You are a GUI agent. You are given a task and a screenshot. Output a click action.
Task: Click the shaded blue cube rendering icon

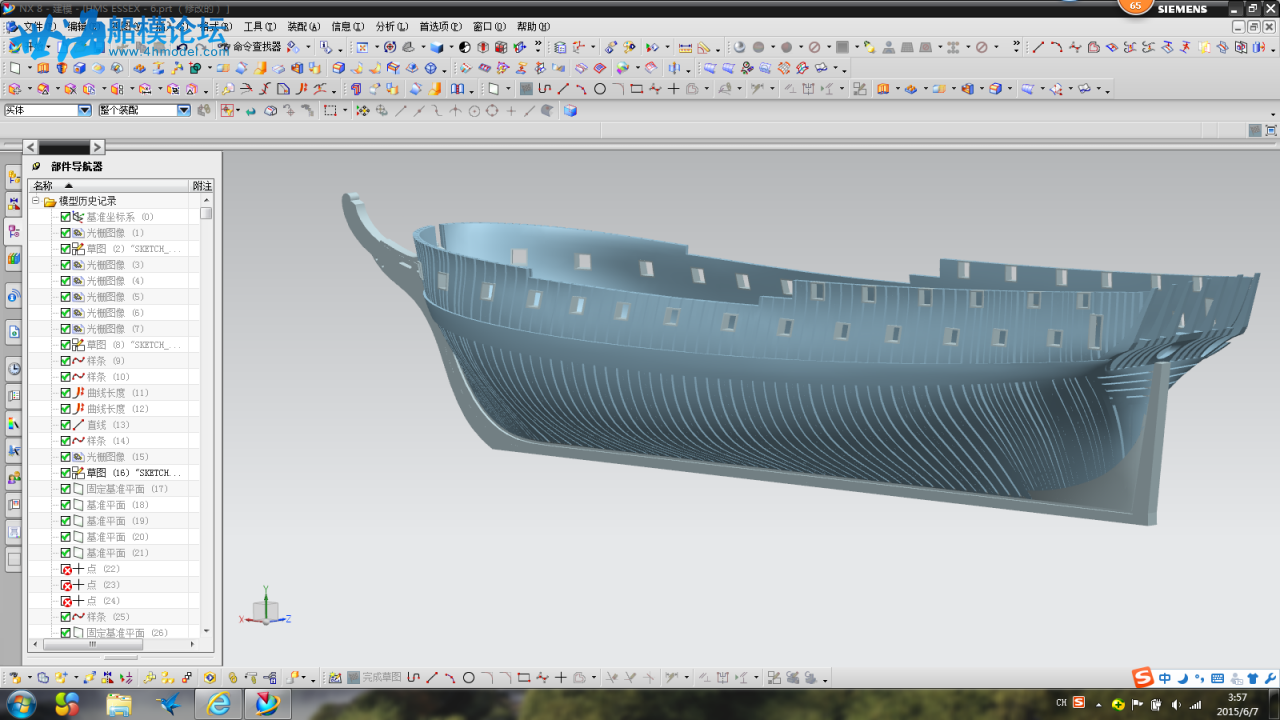click(x=437, y=47)
